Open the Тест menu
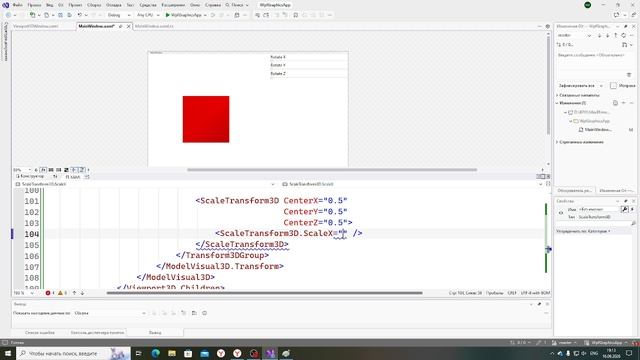The height and width of the screenshot is (360, 640). [130, 5]
